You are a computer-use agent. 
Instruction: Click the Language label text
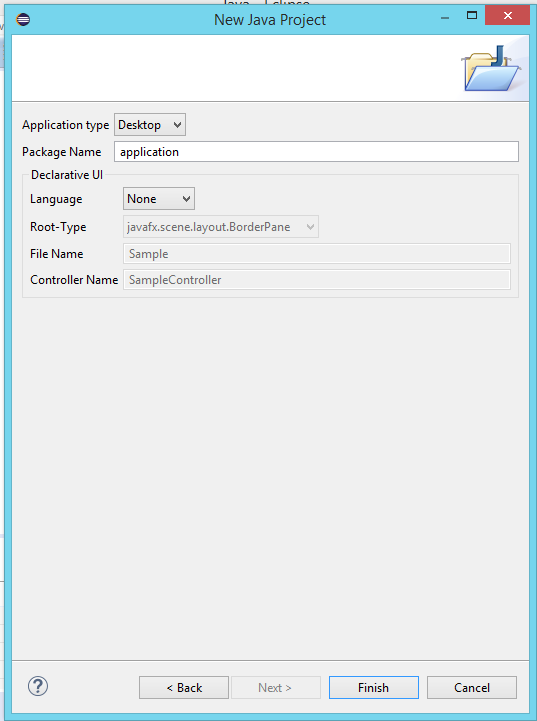[x=56, y=199]
